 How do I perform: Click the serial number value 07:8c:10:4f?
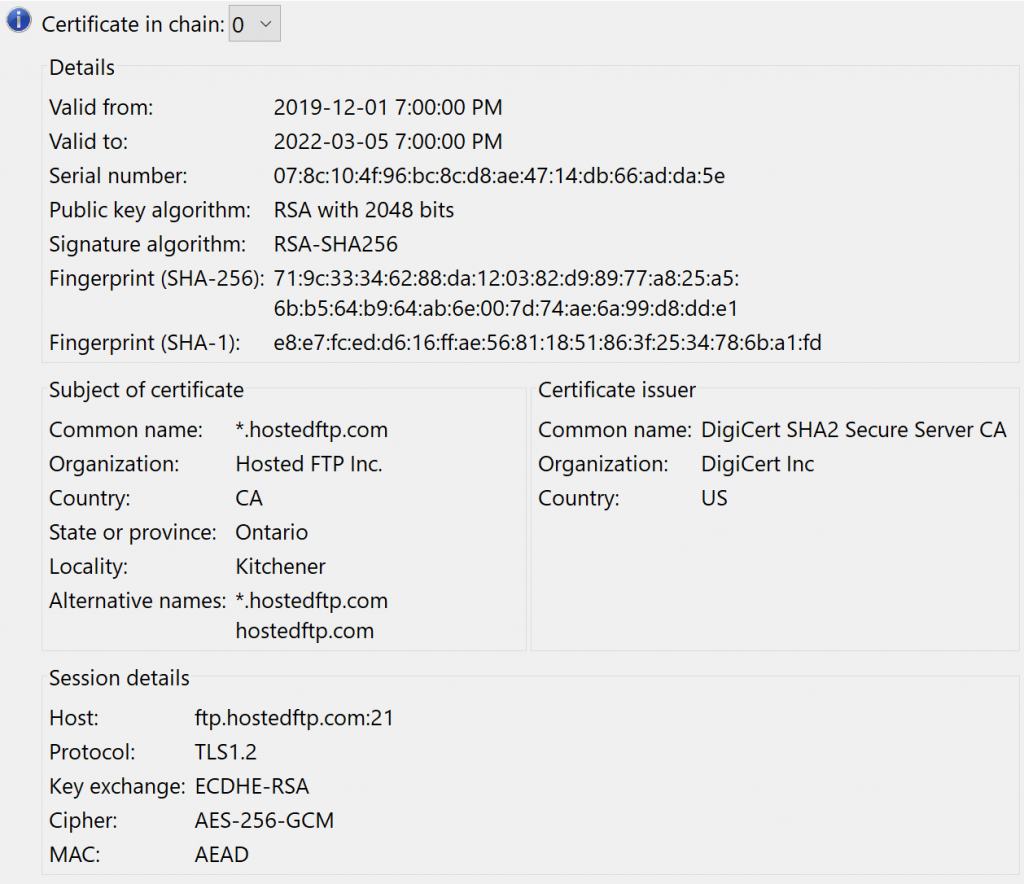tap(499, 176)
